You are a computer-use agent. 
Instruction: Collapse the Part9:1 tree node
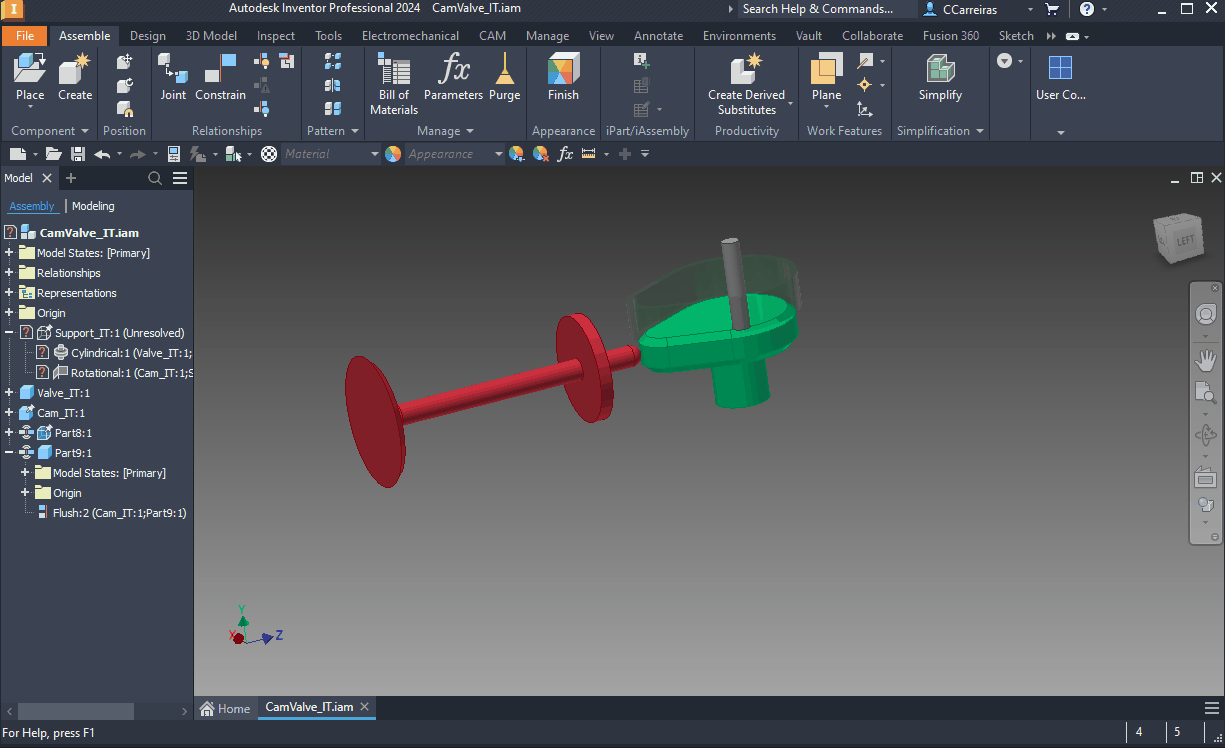9,453
